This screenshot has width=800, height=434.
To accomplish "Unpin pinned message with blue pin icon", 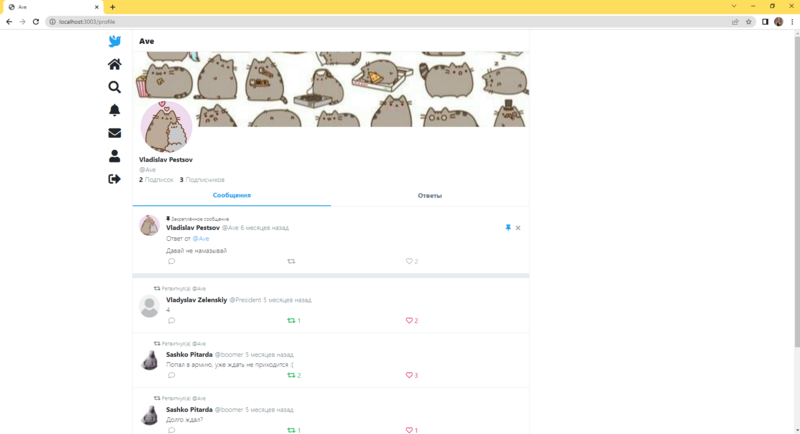I will click(x=508, y=228).
